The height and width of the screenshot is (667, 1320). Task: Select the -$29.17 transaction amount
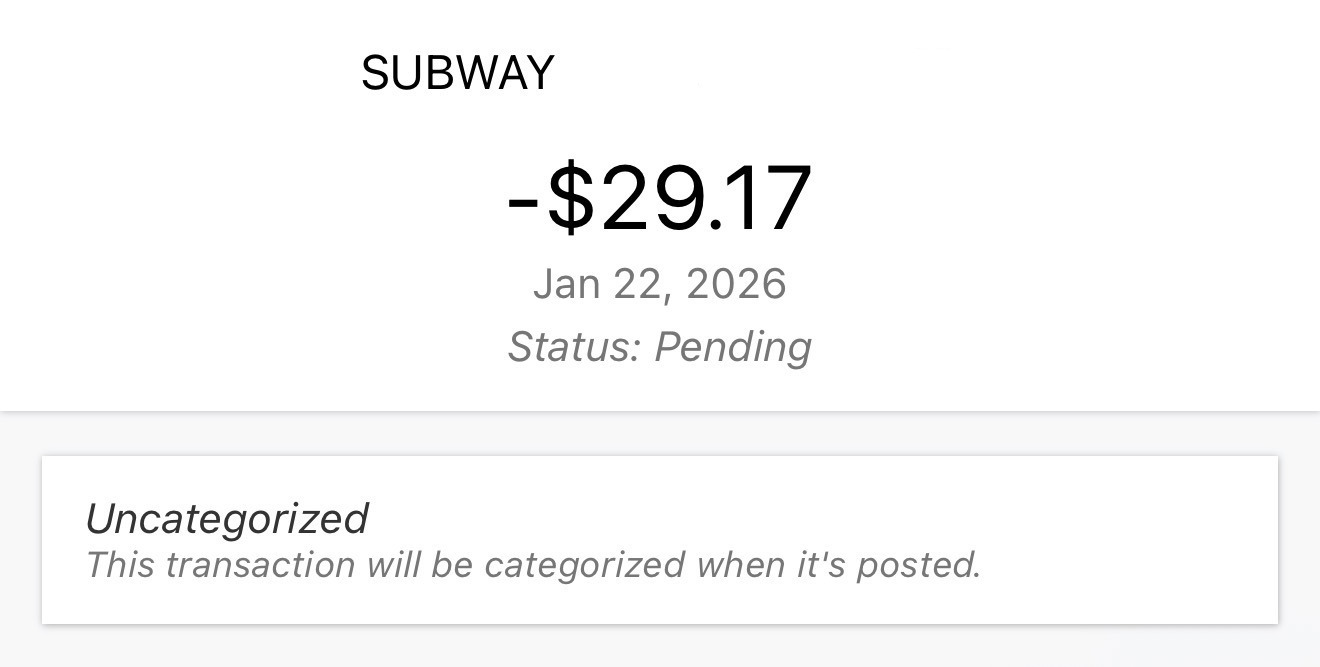(659, 200)
